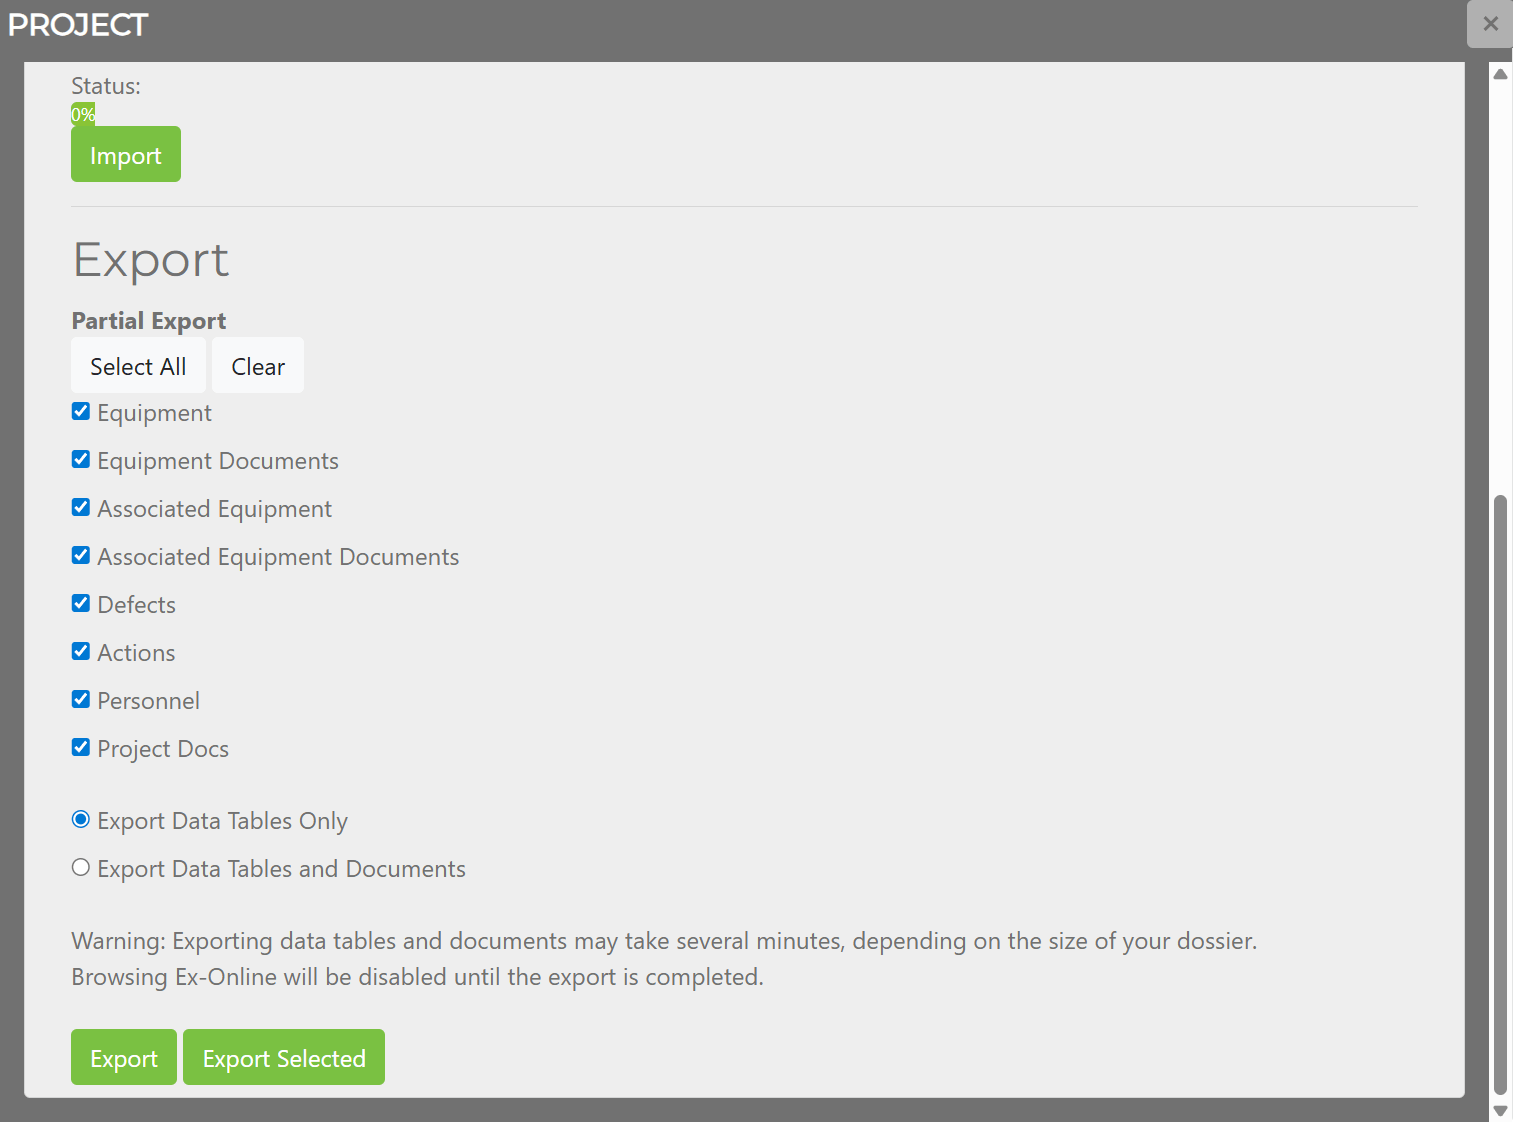Click the Status: label
The width and height of the screenshot is (1513, 1122).
(106, 86)
